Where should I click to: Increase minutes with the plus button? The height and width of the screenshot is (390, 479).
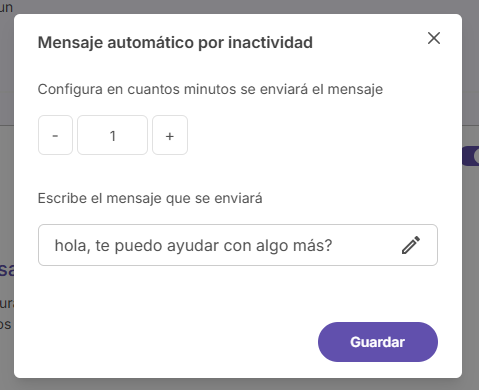tap(170, 135)
